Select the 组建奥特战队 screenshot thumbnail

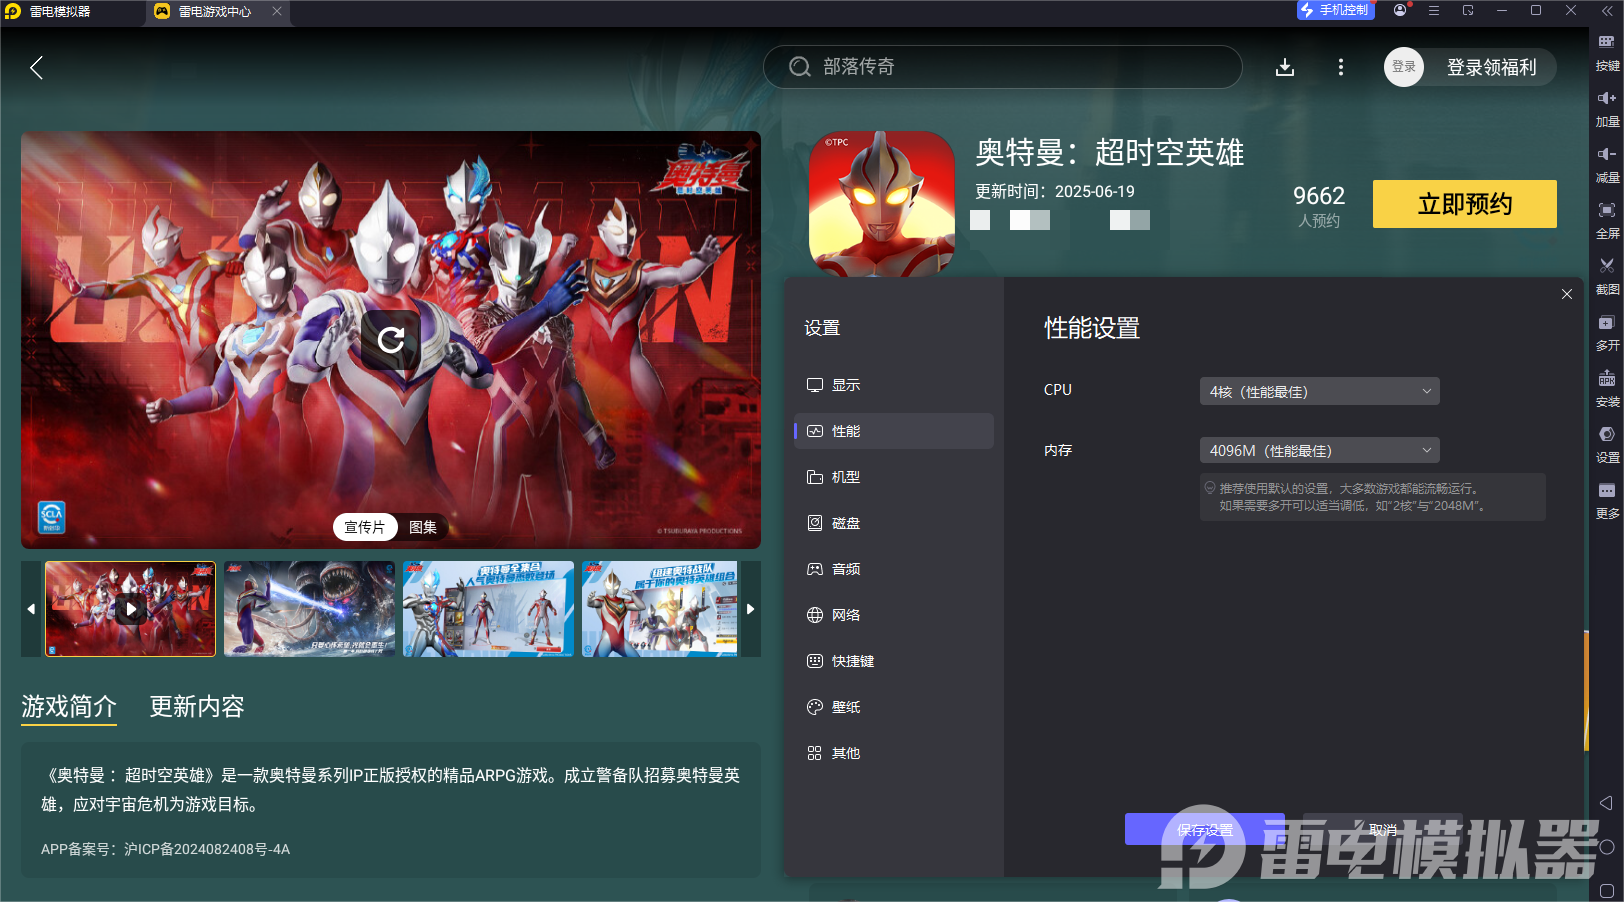[x=660, y=609]
